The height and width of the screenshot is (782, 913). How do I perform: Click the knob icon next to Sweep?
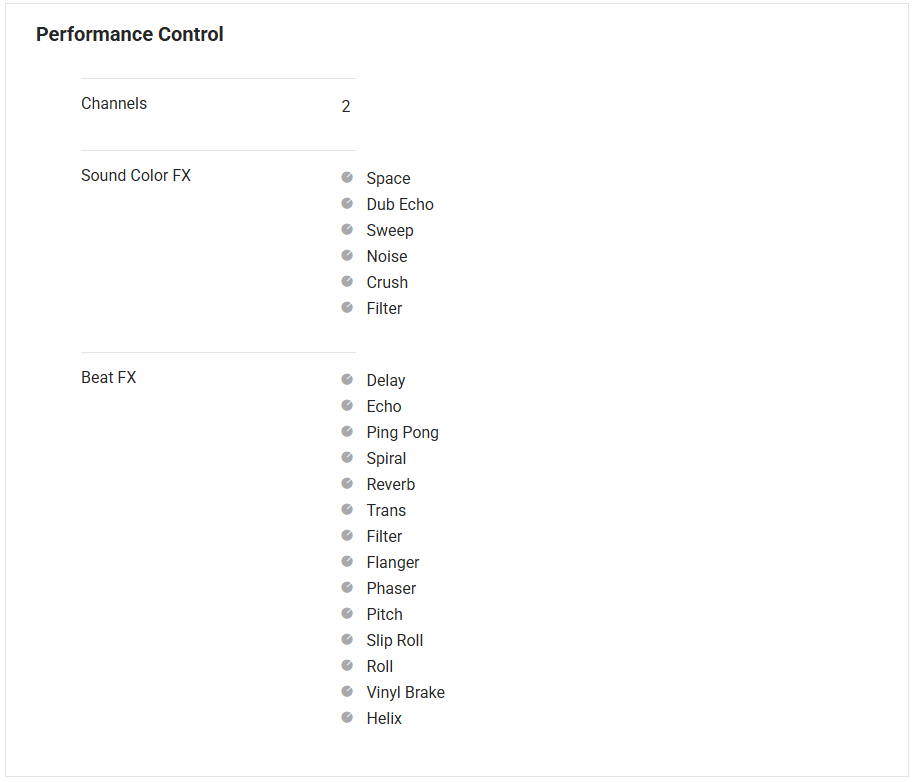(x=347, y=229)
